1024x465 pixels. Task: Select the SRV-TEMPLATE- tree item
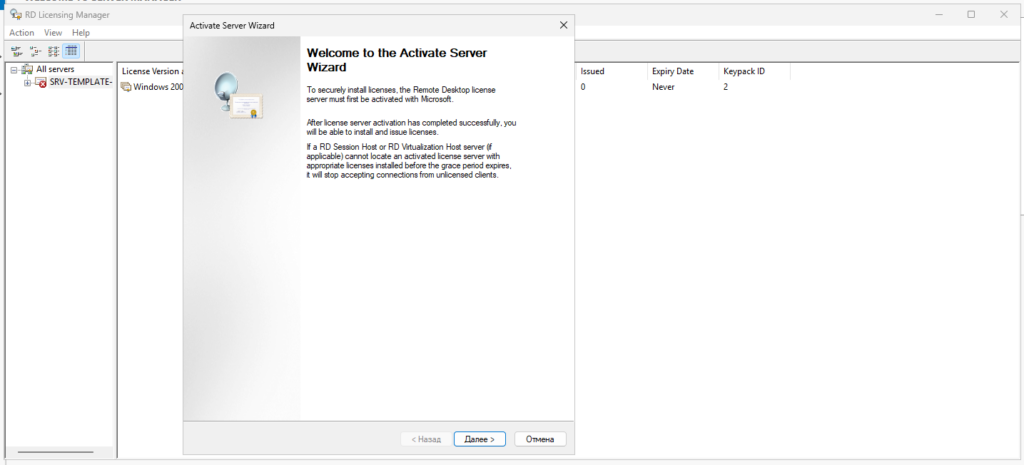tap(81, 82)
